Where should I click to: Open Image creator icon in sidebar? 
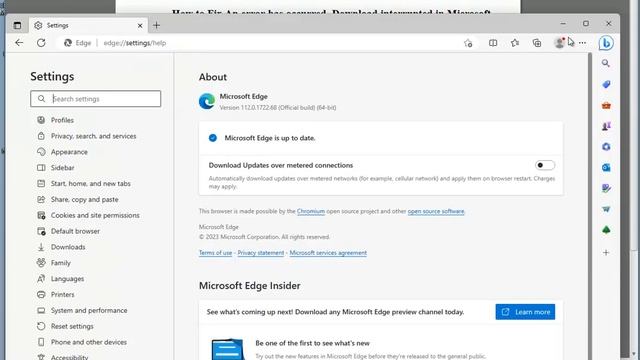pyautogui.click(x=606, y=188)
